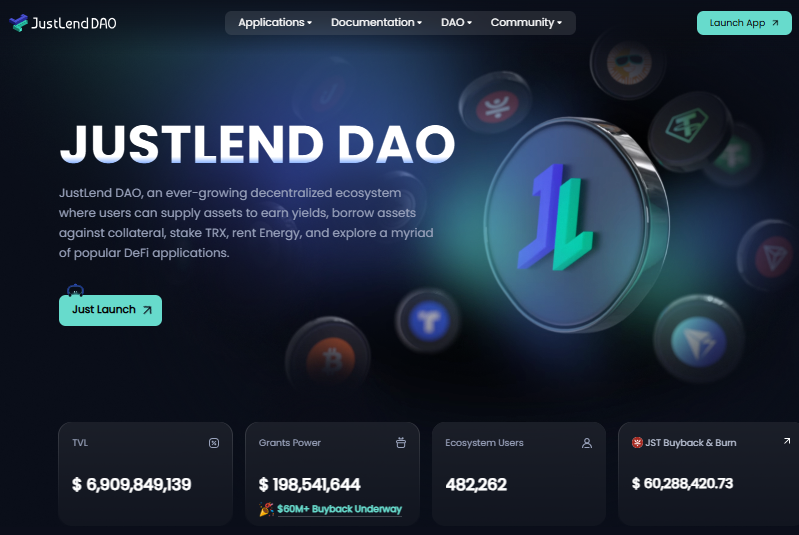
Task: Open the Community dropdown menu
Action: pyautogui.click(x=526, y=22)
